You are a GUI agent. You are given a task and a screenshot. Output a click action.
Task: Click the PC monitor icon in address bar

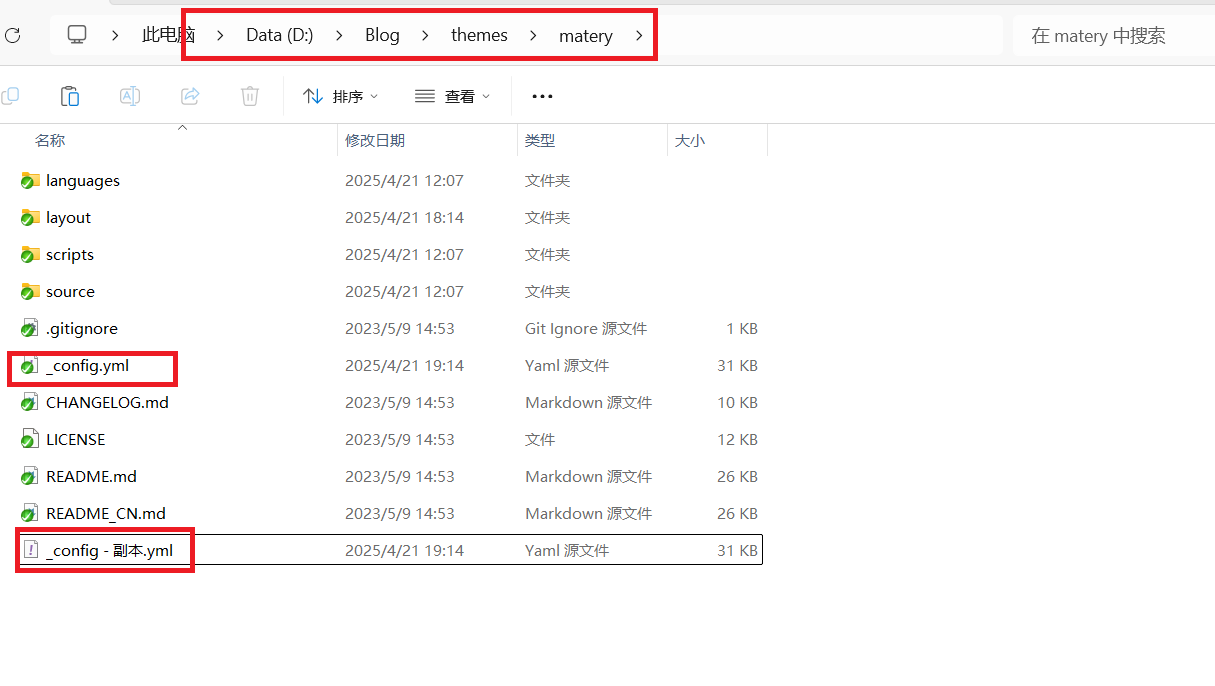(x=77, y=35)
